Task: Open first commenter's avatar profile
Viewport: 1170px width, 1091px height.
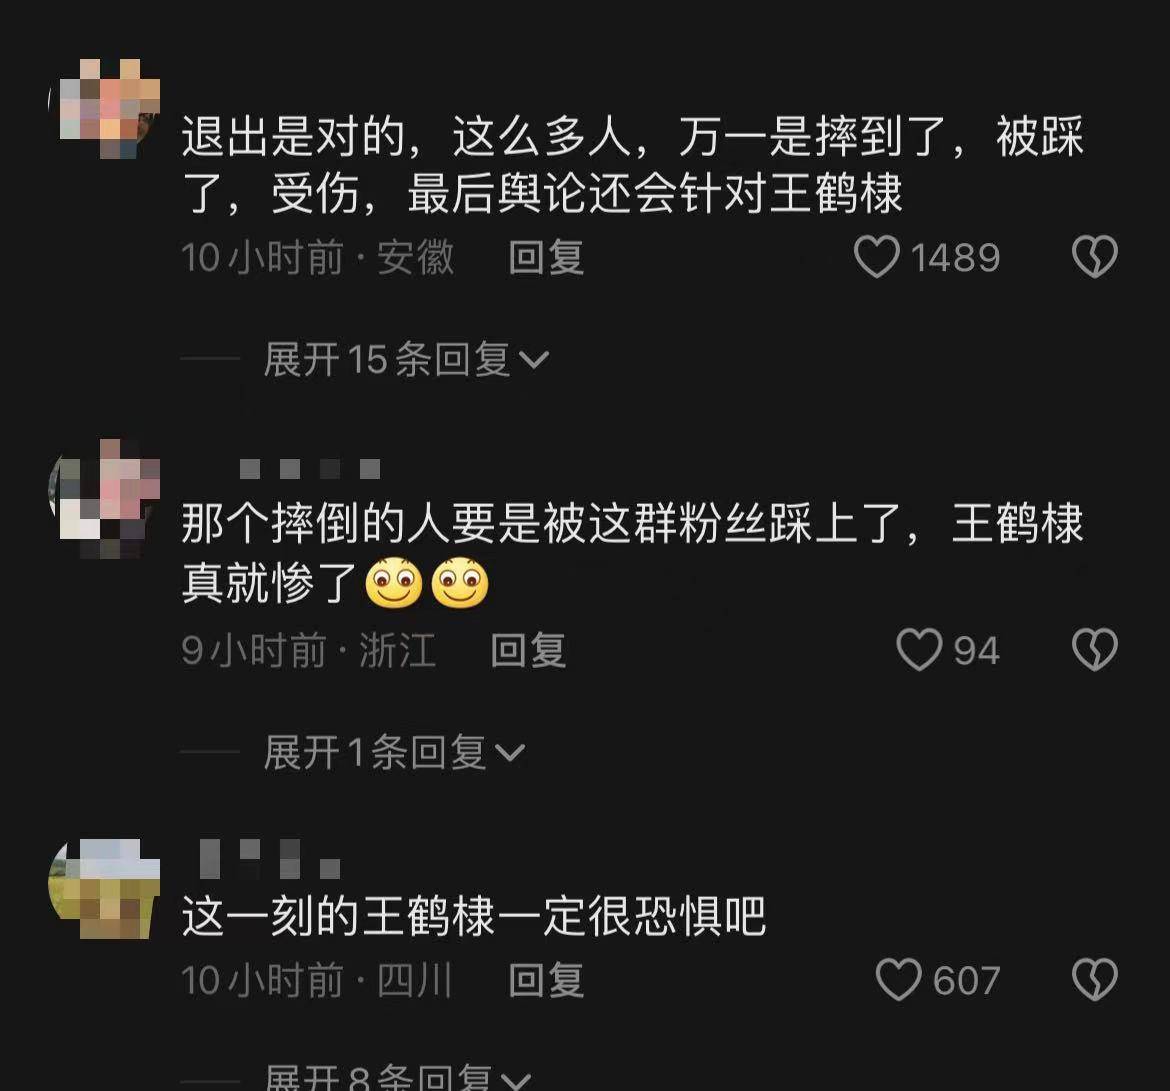Action: click(104, 109)
